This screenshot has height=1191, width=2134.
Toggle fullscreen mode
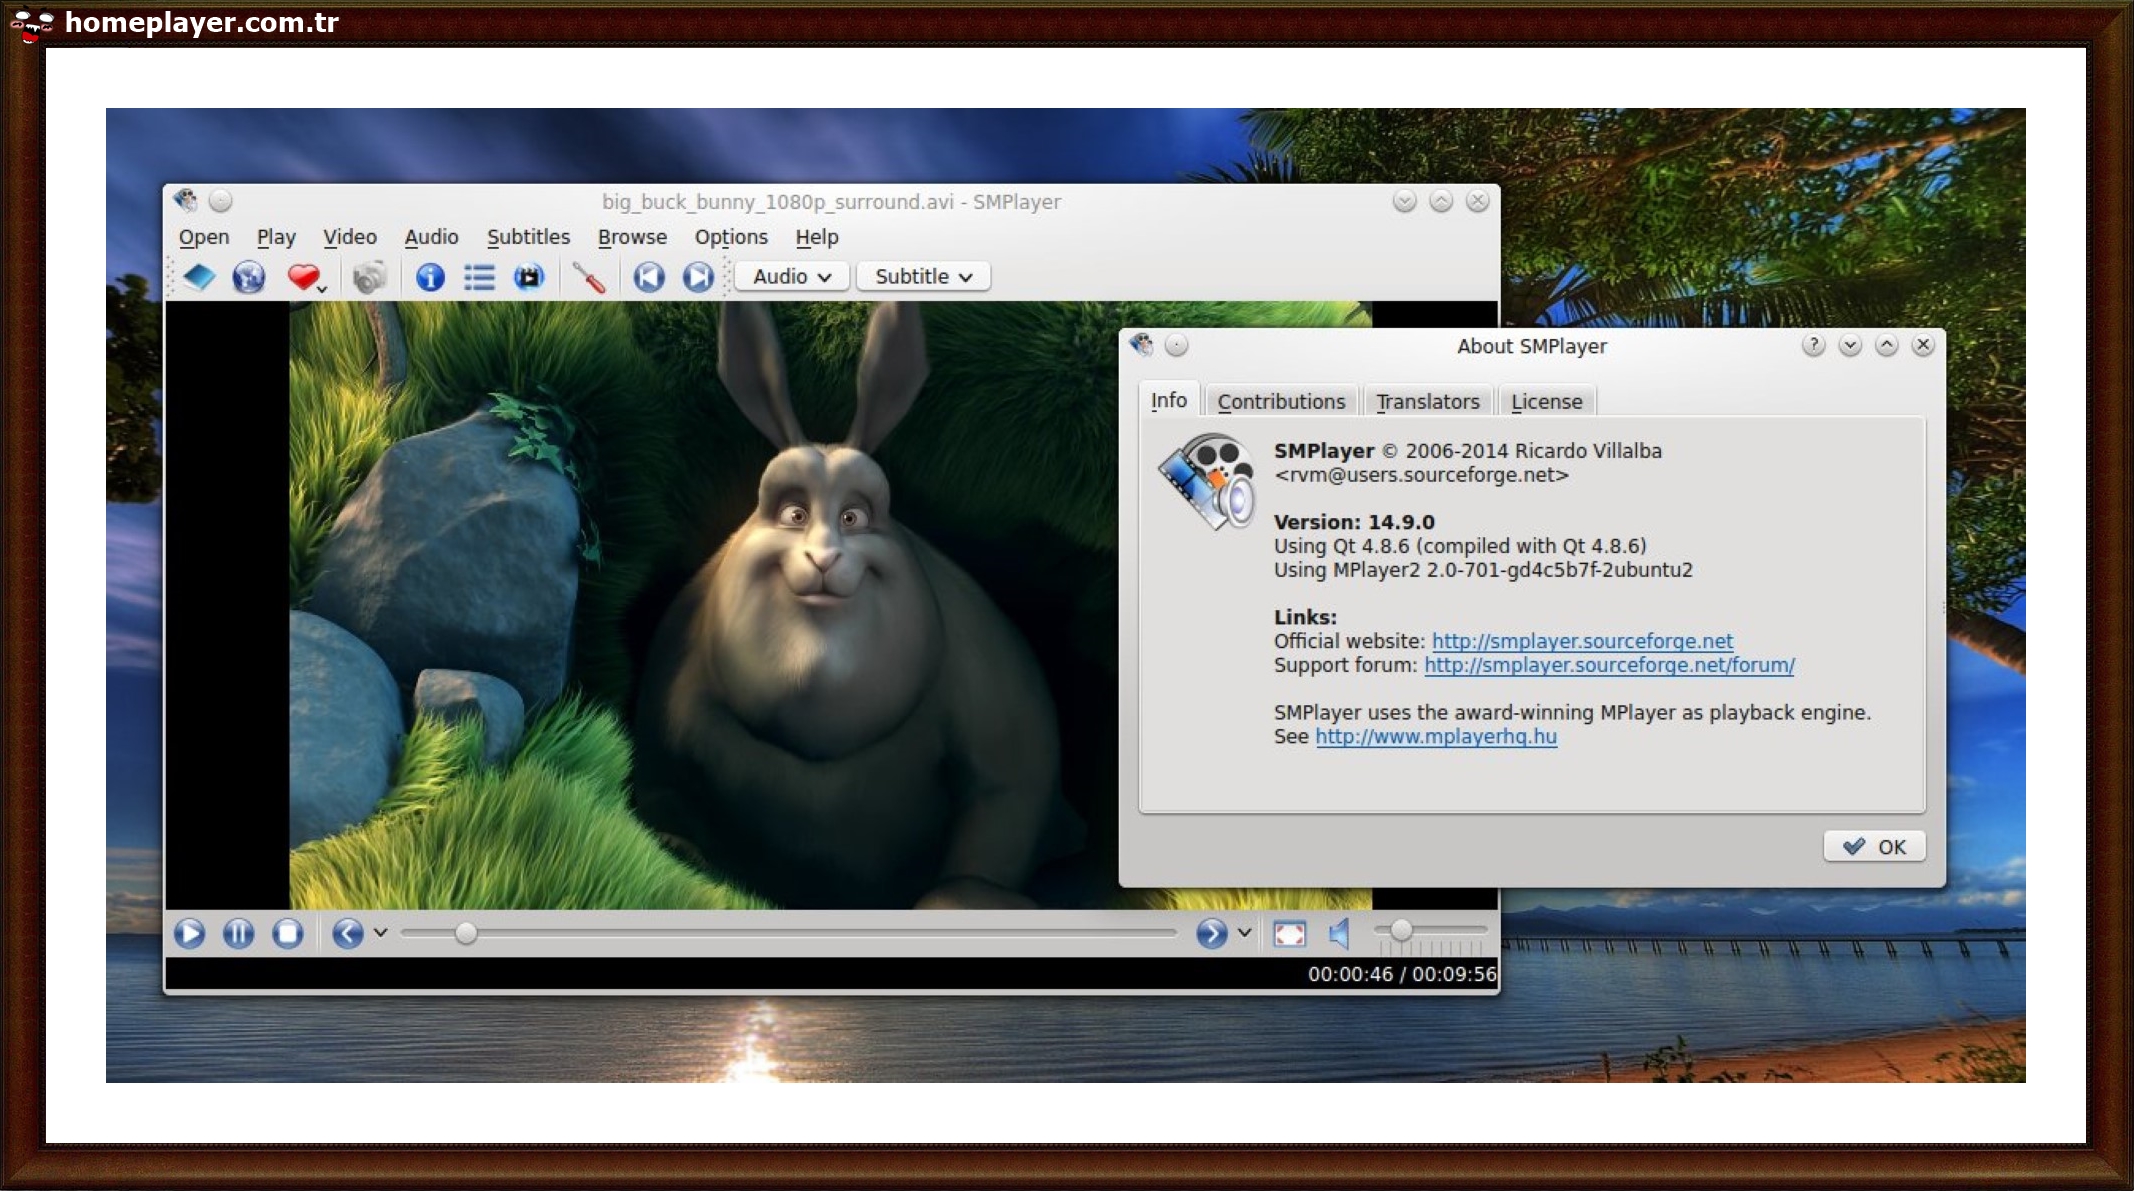tap(1290, 933)
